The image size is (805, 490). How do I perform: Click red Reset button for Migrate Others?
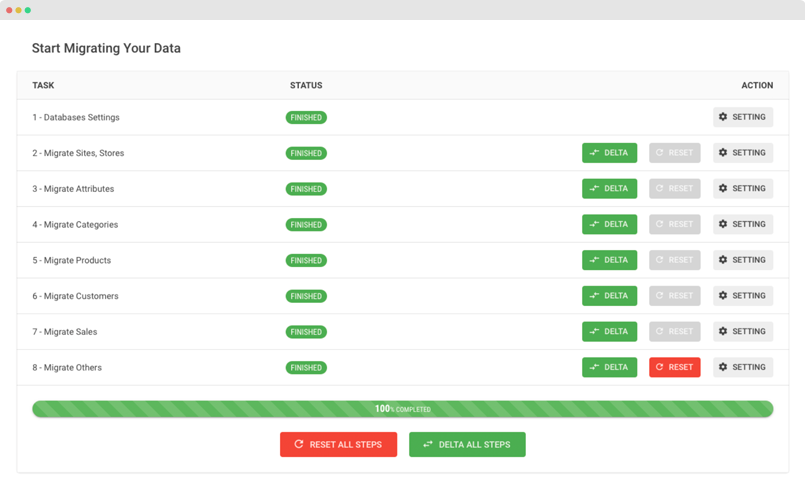click(x=675, y=367)
